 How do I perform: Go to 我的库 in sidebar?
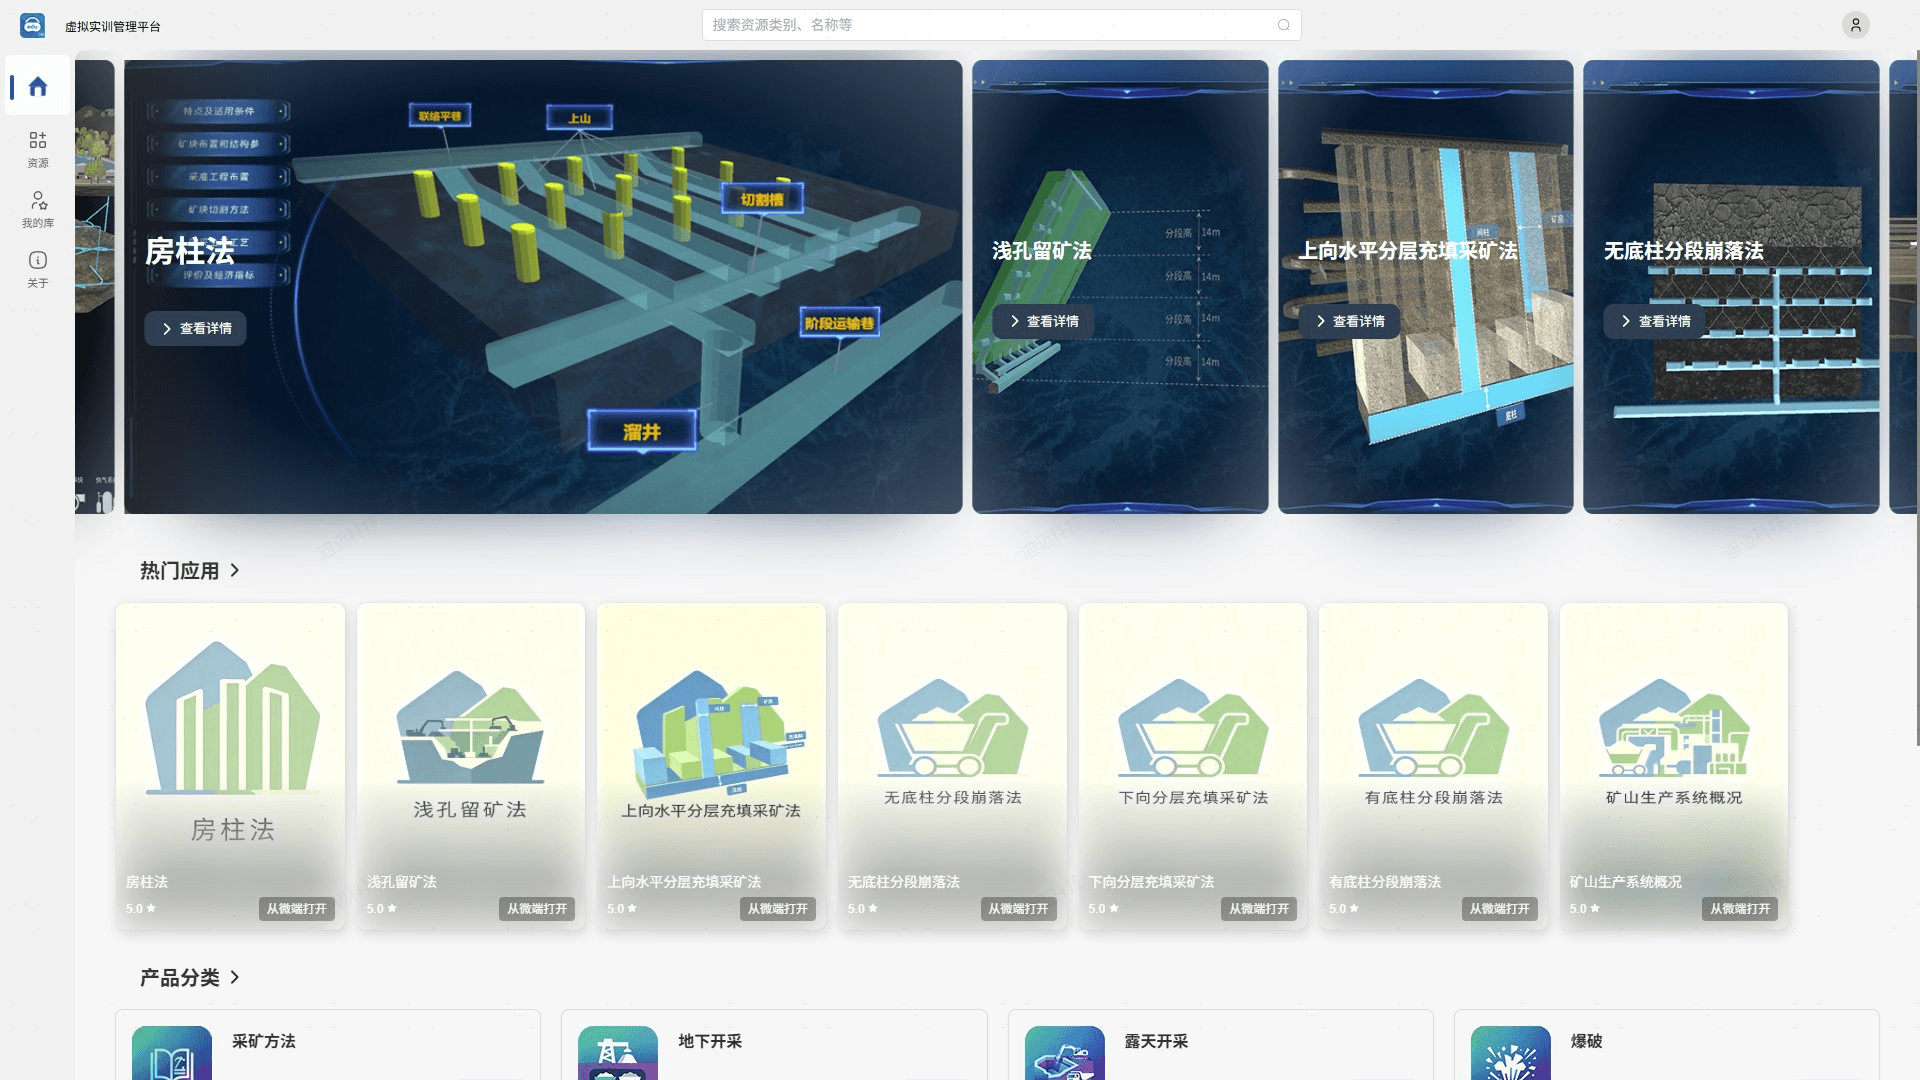38,209
